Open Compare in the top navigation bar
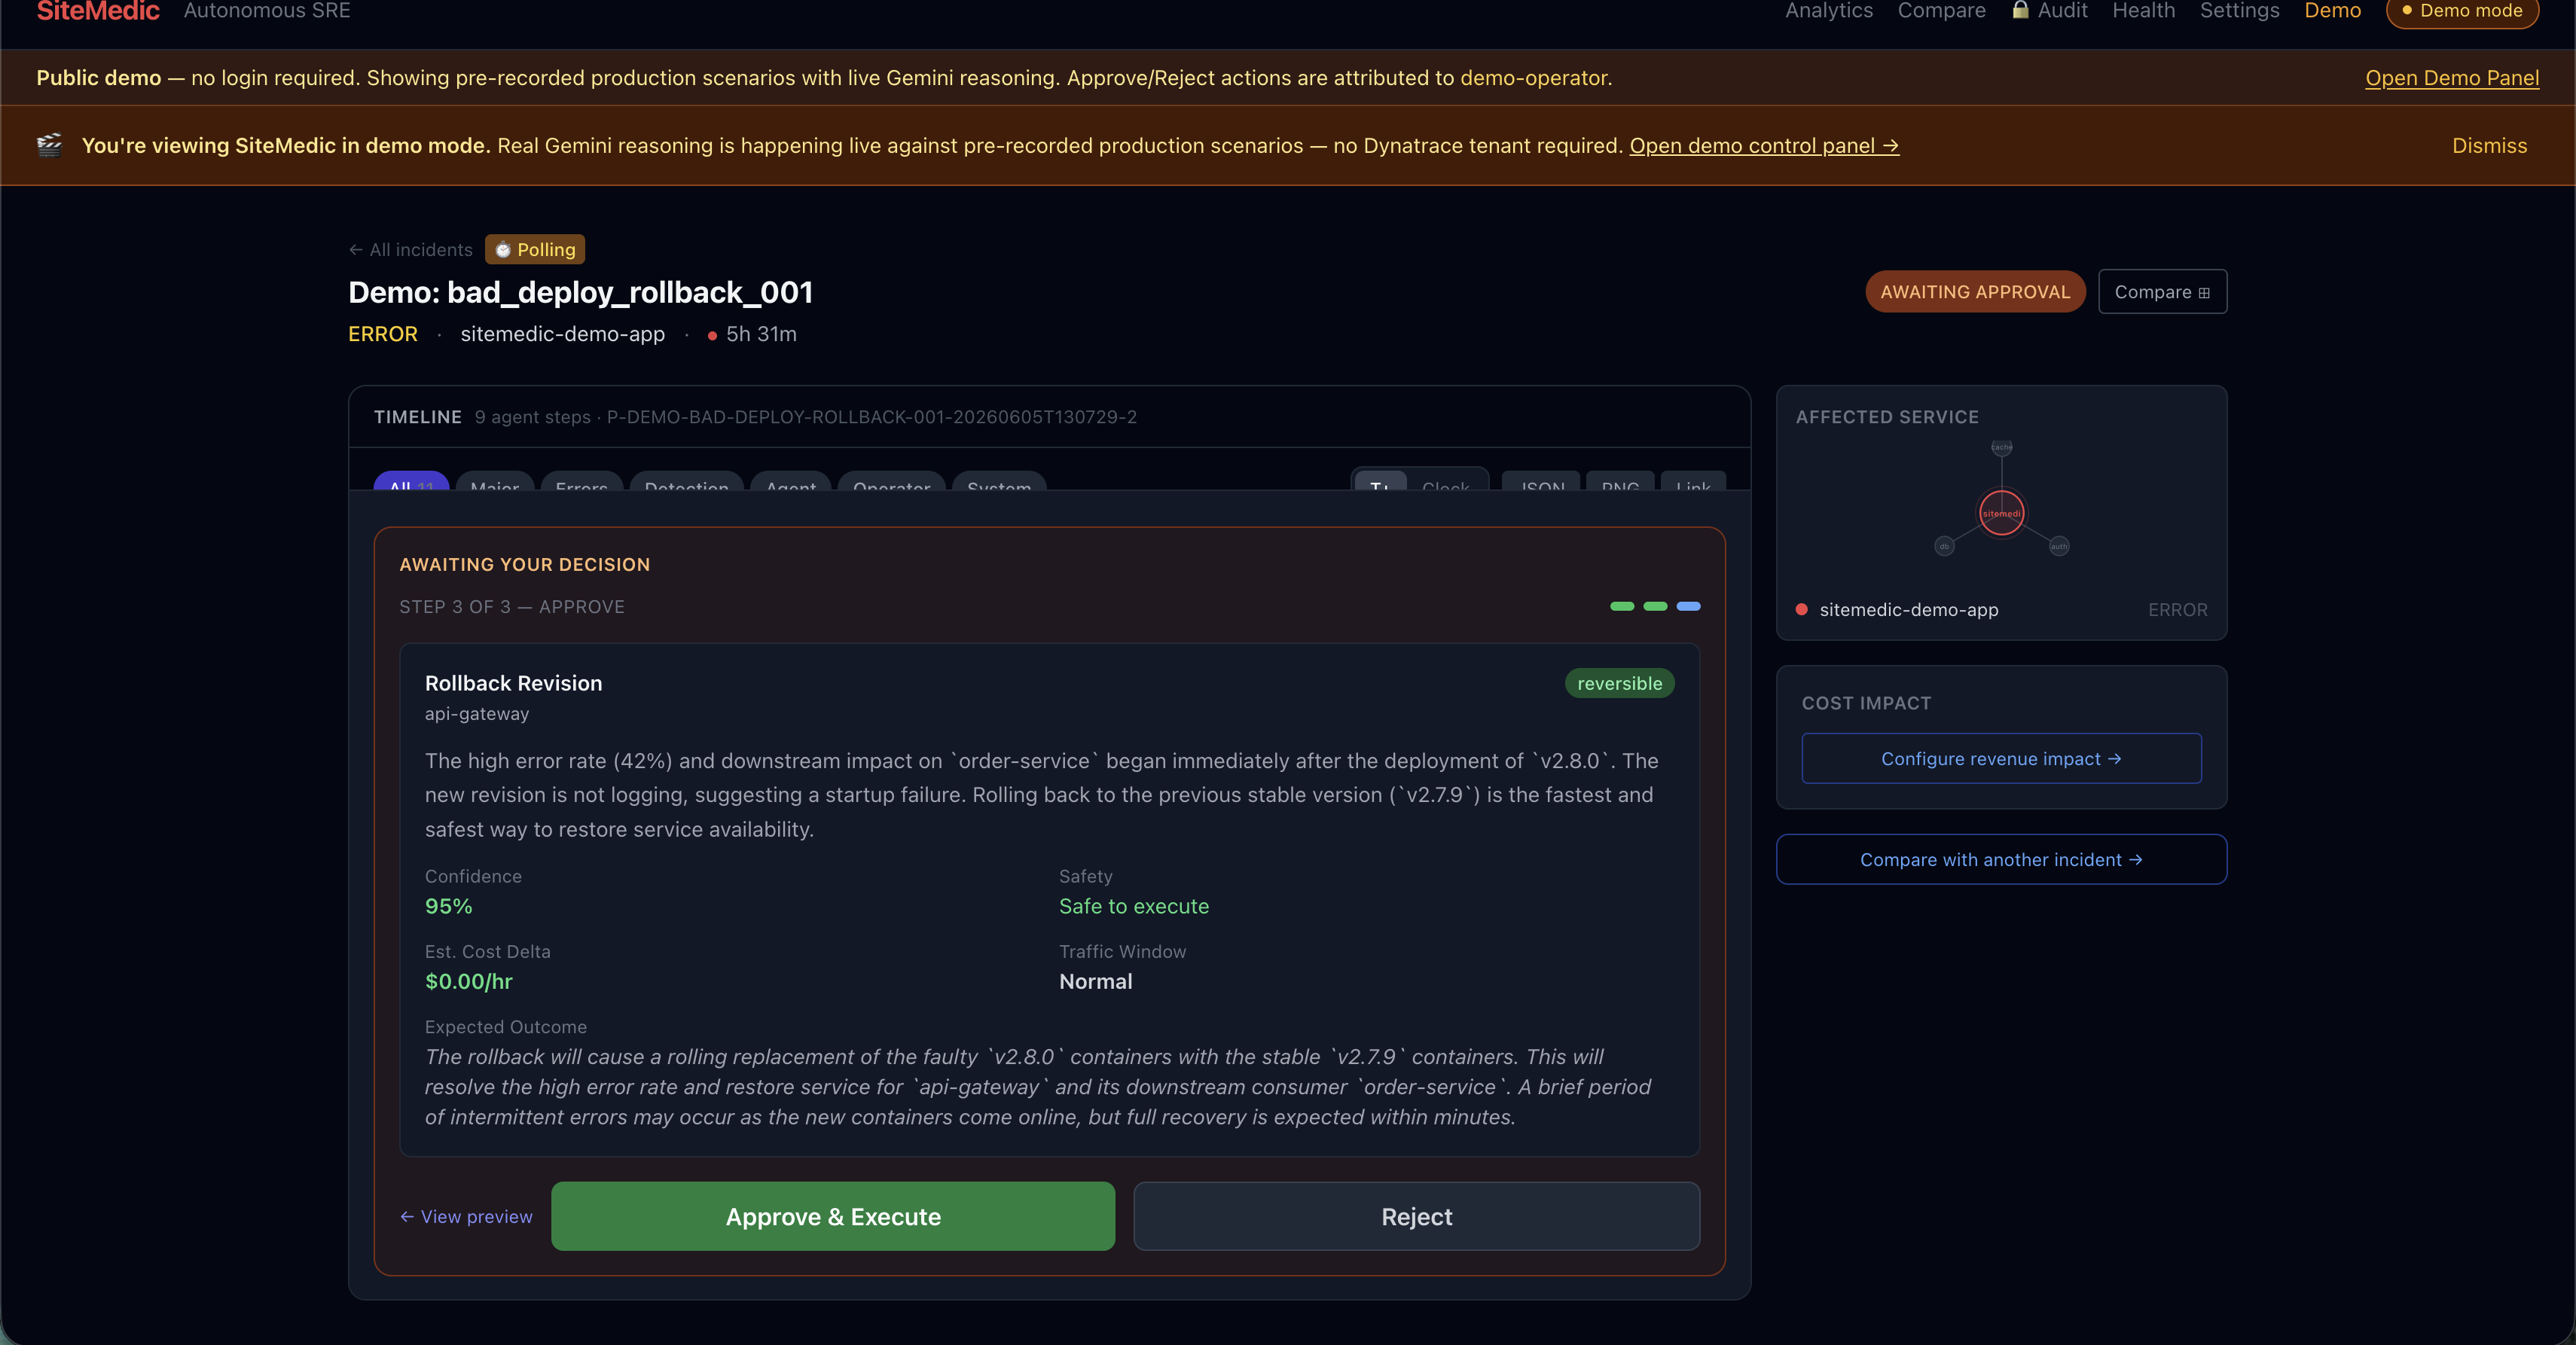 pyautogui.click(x=1941, y=11)
